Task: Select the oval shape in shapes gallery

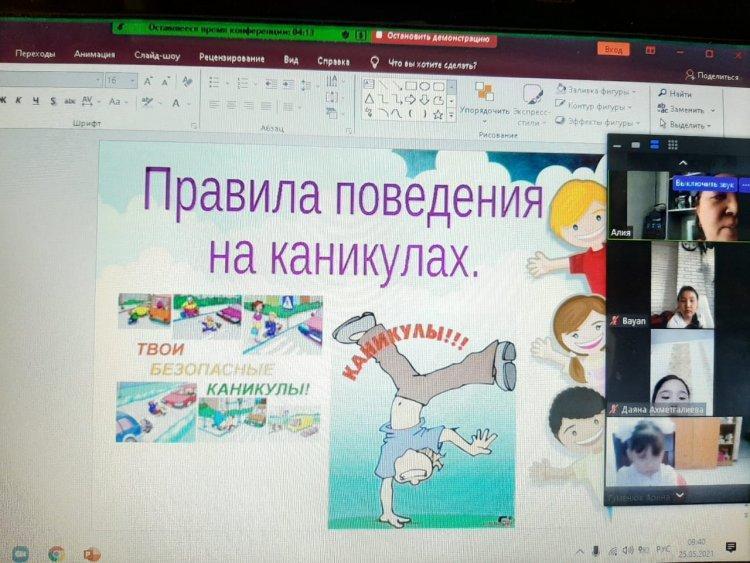Action: (425, 87)
